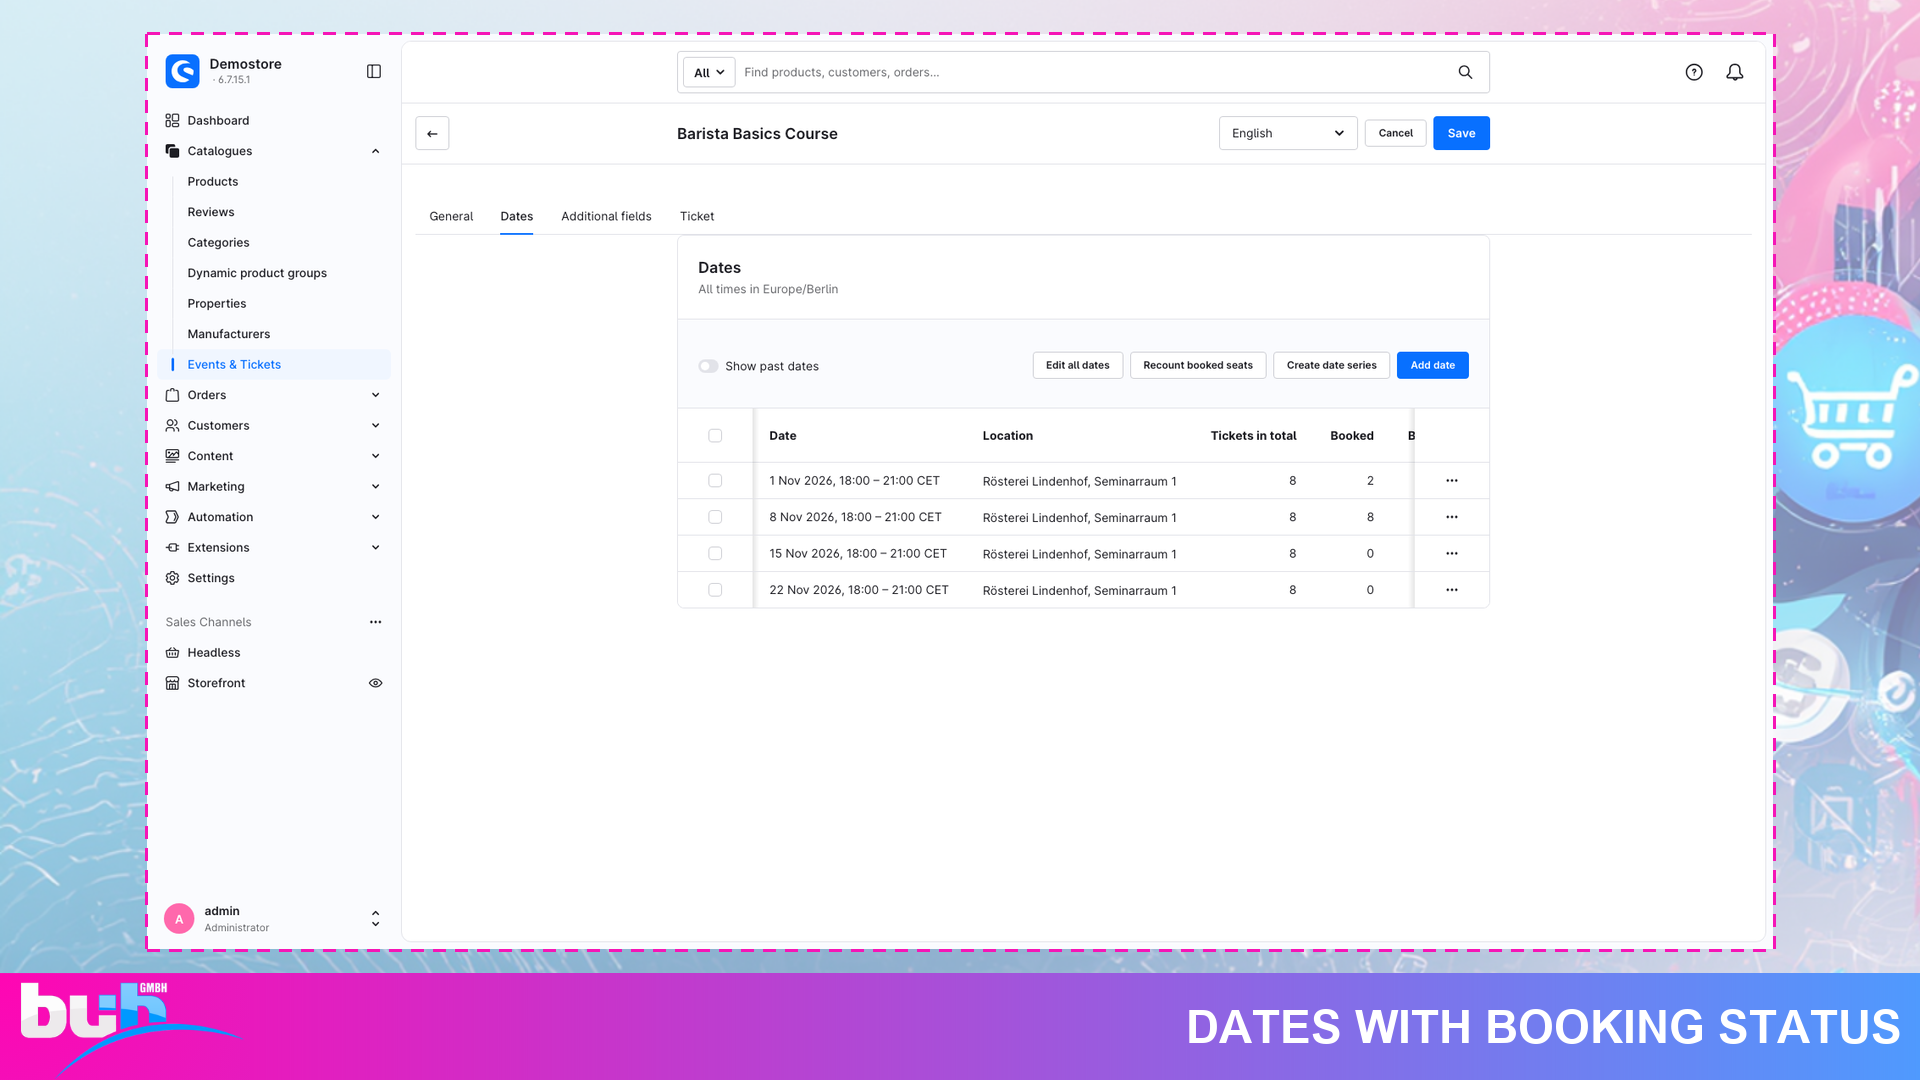Open the General tab

click(451, 216)
